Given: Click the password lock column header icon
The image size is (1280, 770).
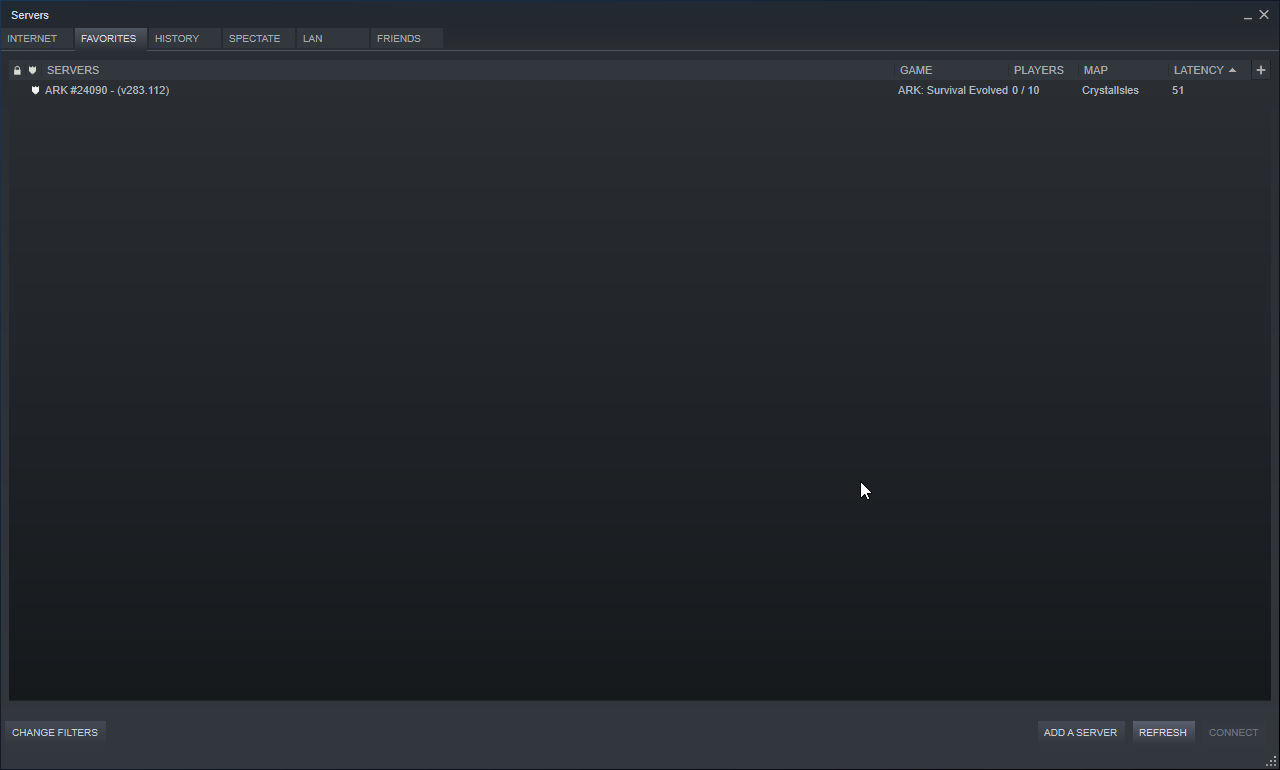Looking at the screenshot, I should tap(17, 70).
